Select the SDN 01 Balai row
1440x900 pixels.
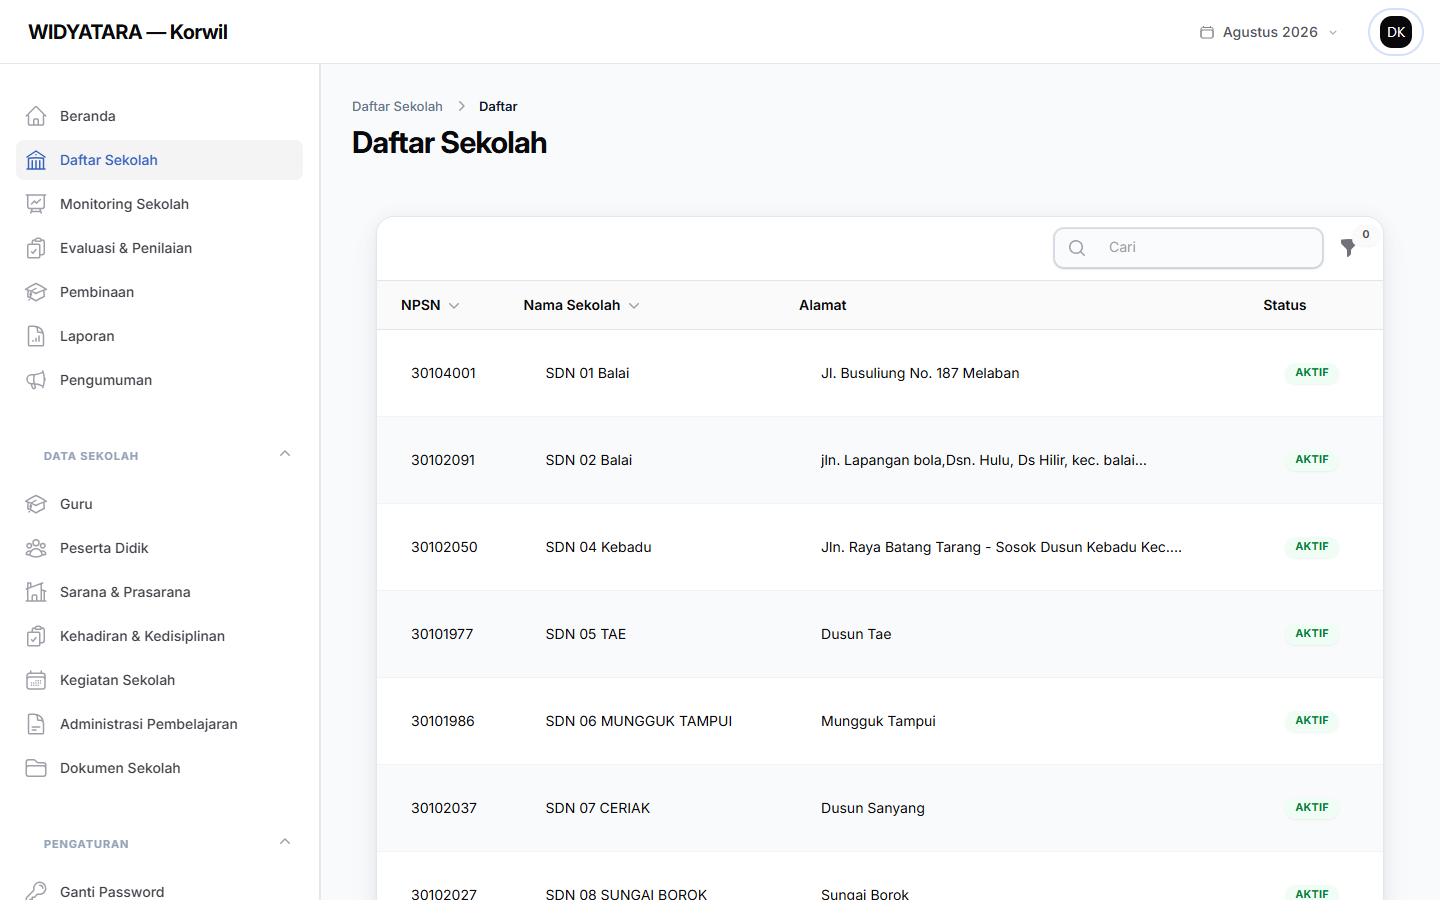pos(880,373)
